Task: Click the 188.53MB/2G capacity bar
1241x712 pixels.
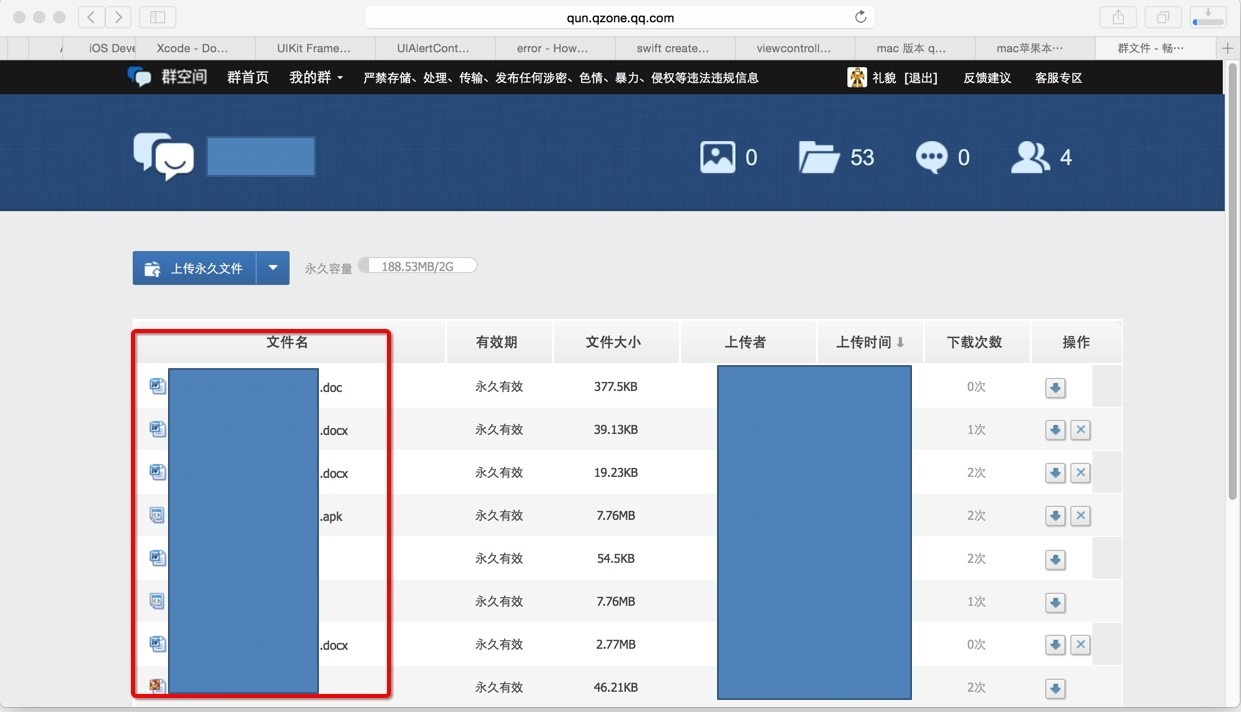Action: coord(418,266)
